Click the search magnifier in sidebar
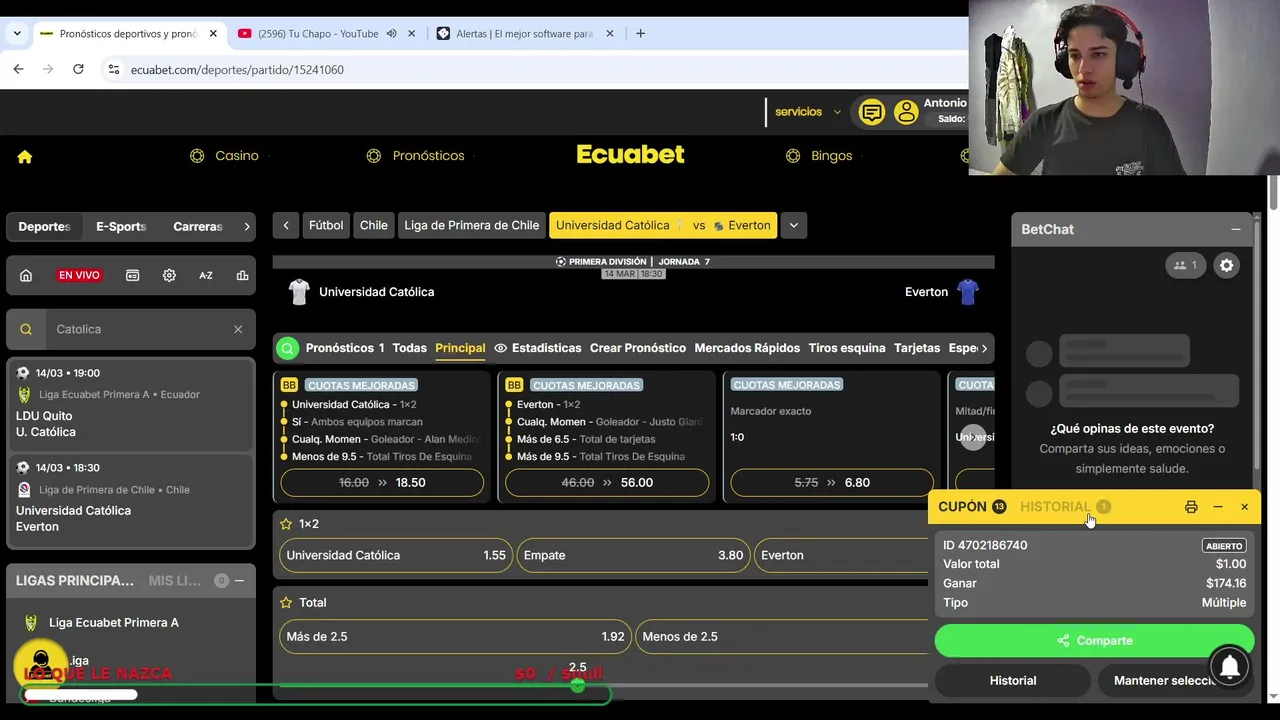The image size is (1280, 720). click(26, 329)
